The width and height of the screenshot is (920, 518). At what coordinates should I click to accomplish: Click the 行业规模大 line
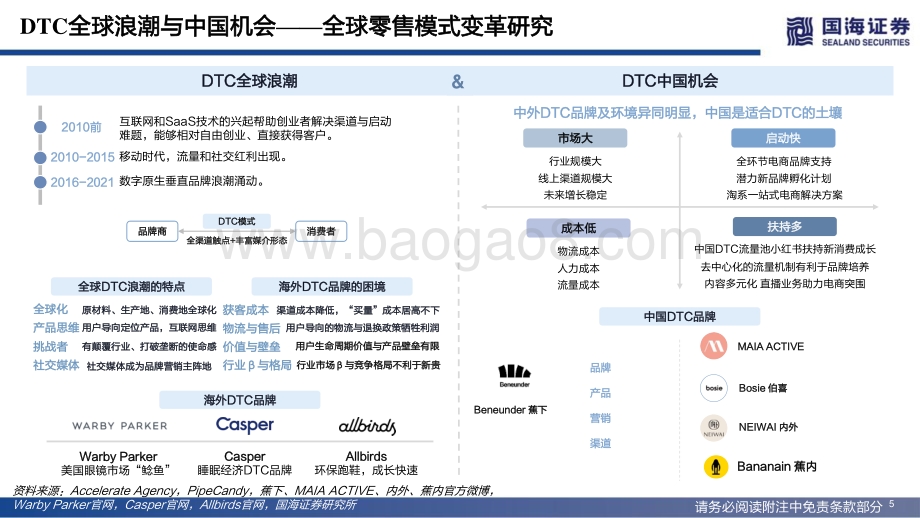point(575,161)
